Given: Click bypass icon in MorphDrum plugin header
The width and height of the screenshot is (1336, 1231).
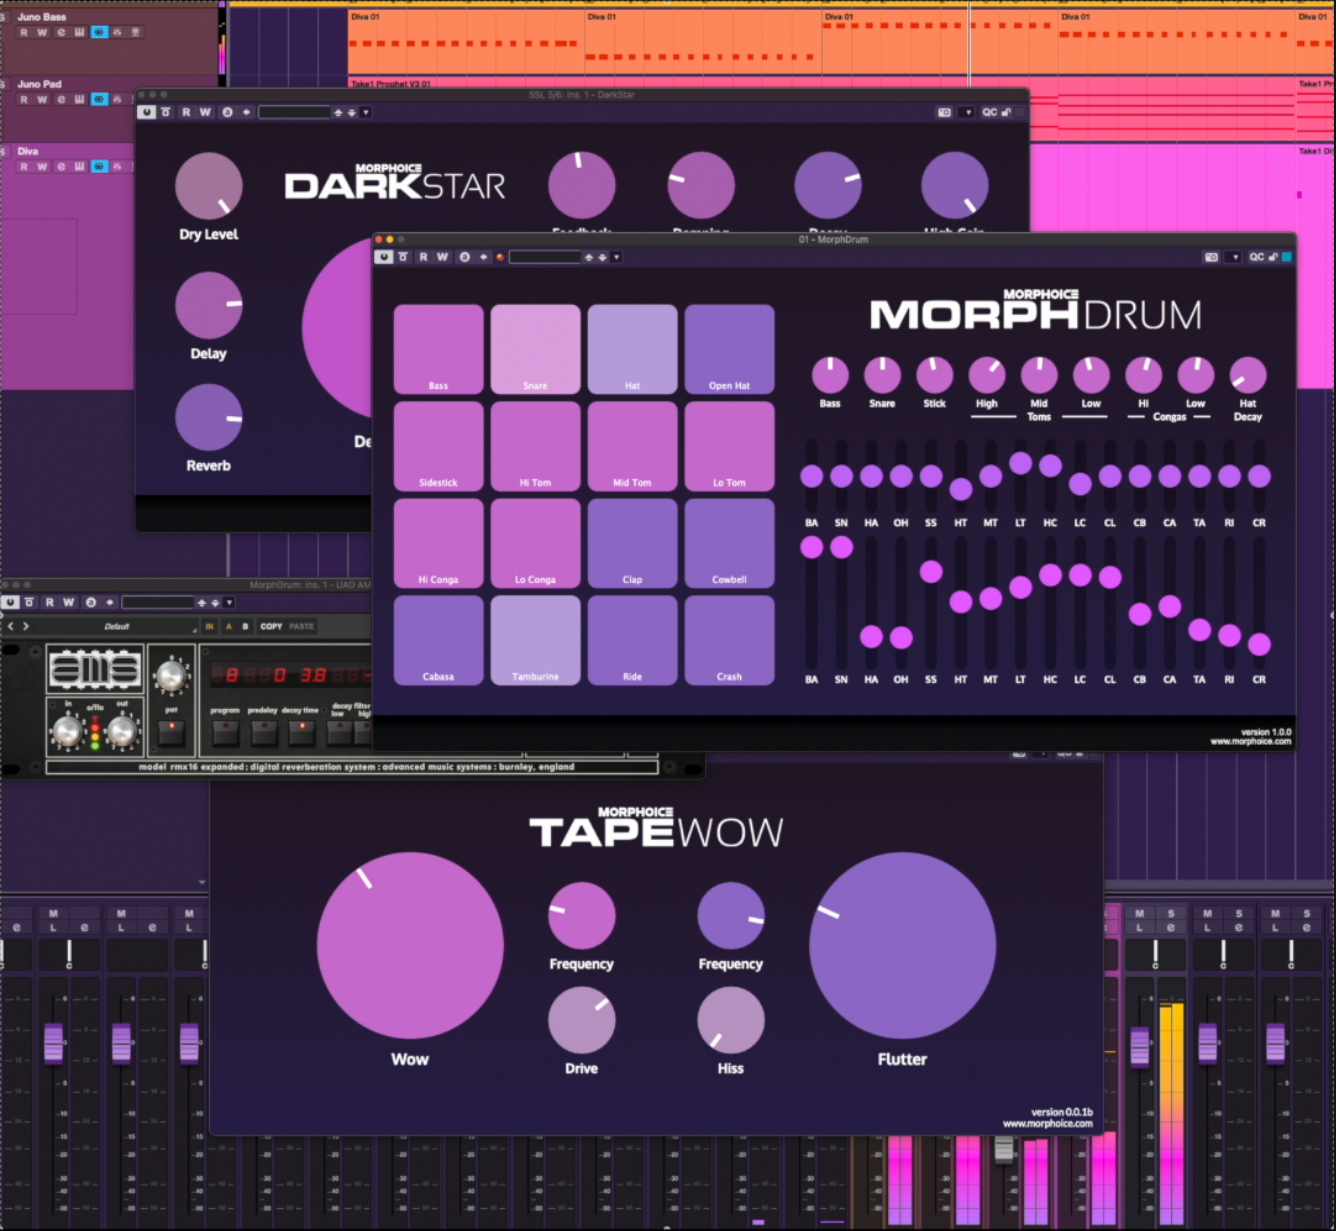Looking at the screenshot, I should pos(403,257).
